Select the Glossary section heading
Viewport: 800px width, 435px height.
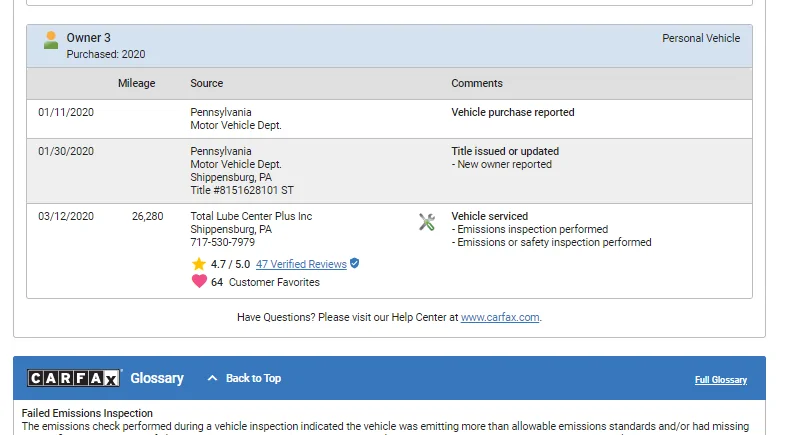pyautogui.click(x=157, y=378)
